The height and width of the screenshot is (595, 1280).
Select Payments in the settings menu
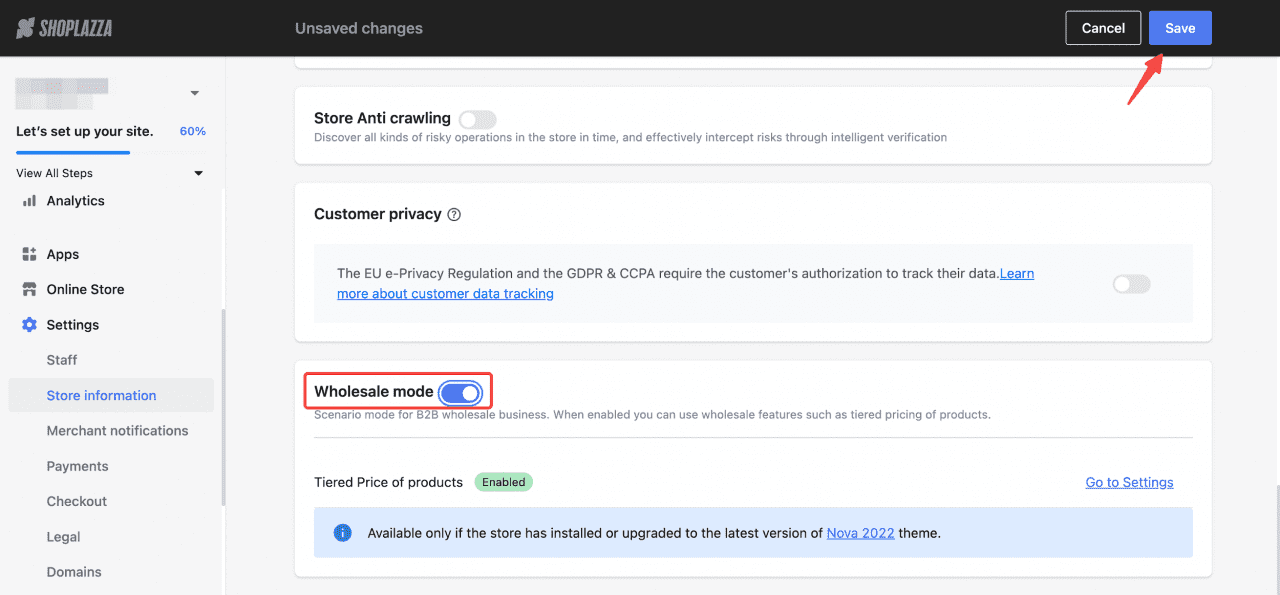[x=77, y=466]
